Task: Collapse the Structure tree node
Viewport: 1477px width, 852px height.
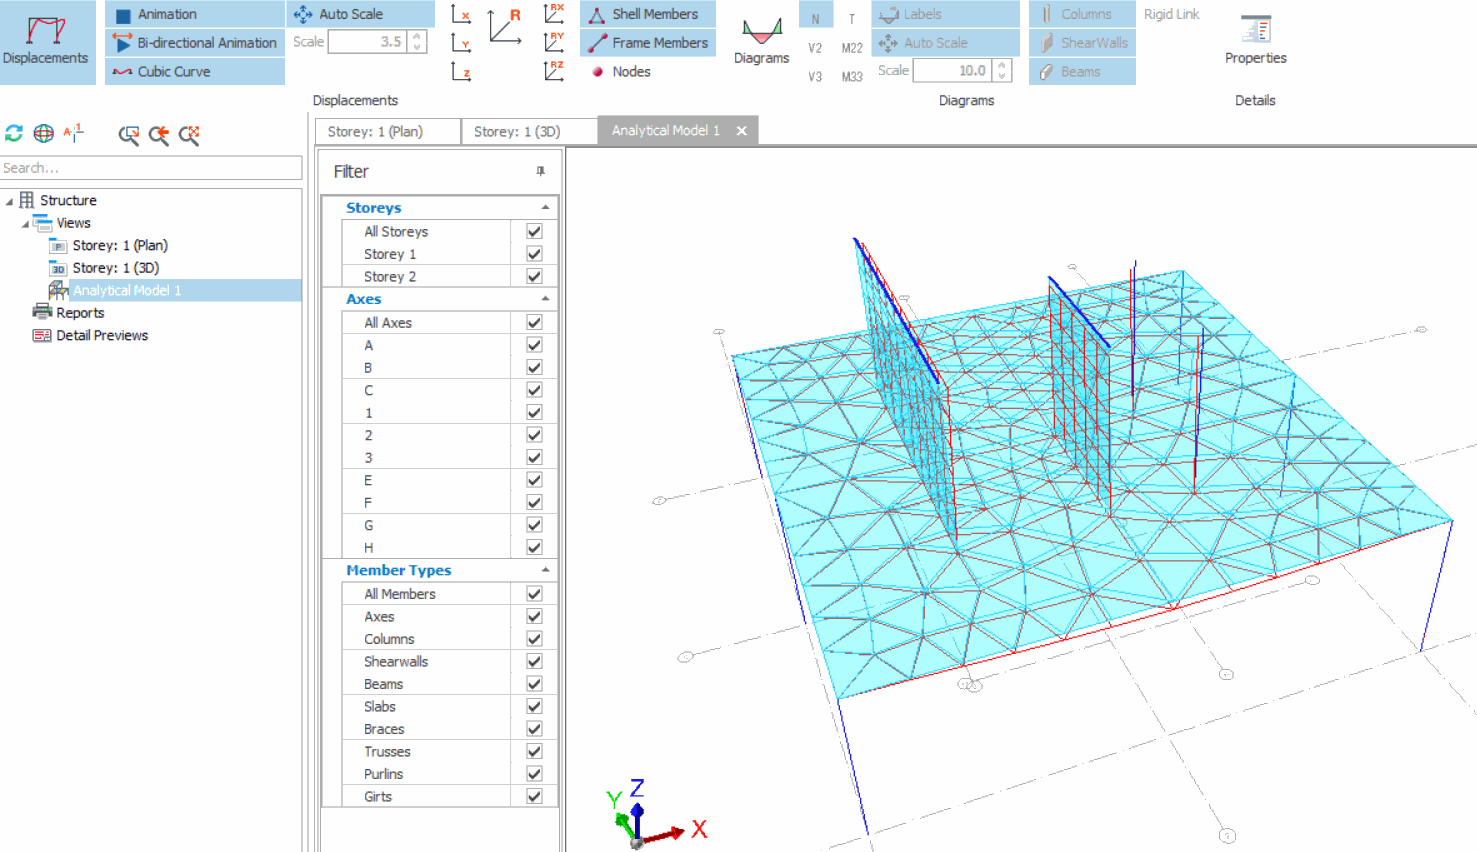Action: pos(10,201)
